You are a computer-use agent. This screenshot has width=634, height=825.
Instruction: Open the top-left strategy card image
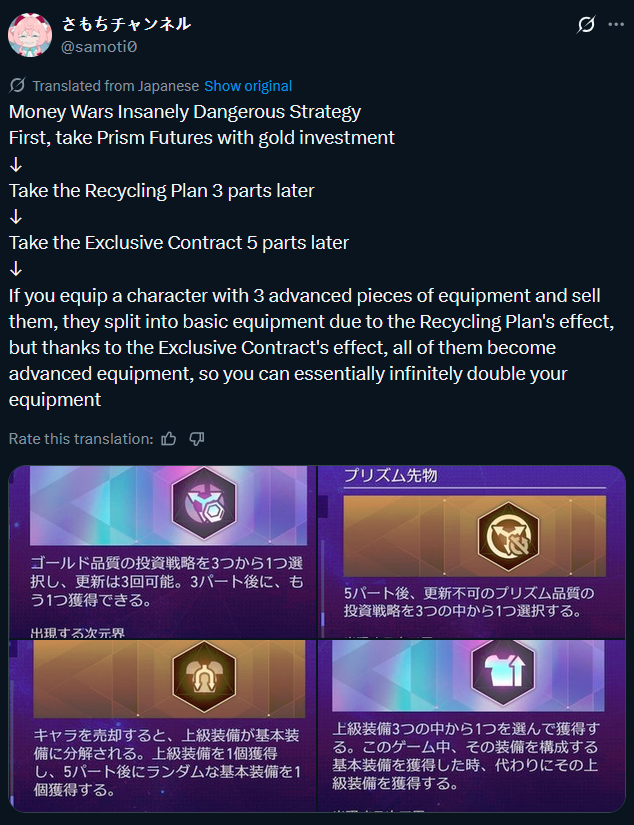(163, 551)
